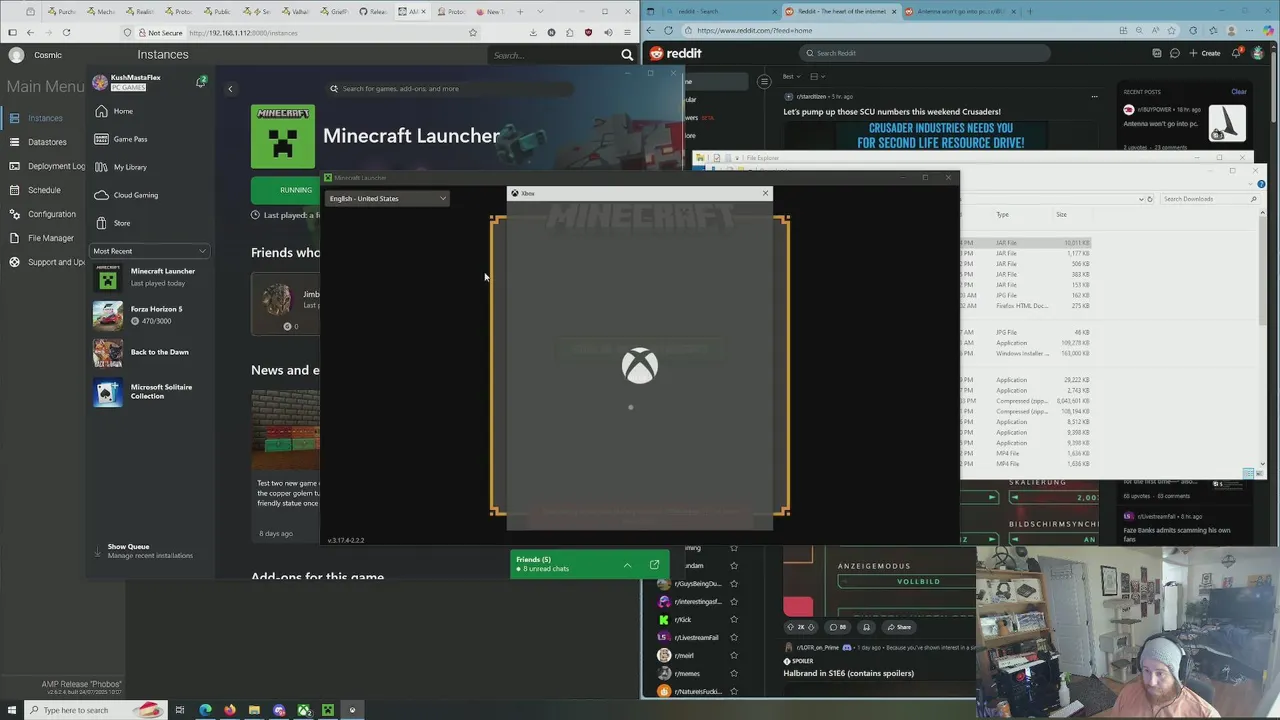Focus Xbox app games search field
Viewport: 1280px width, 720px height.
450,89
